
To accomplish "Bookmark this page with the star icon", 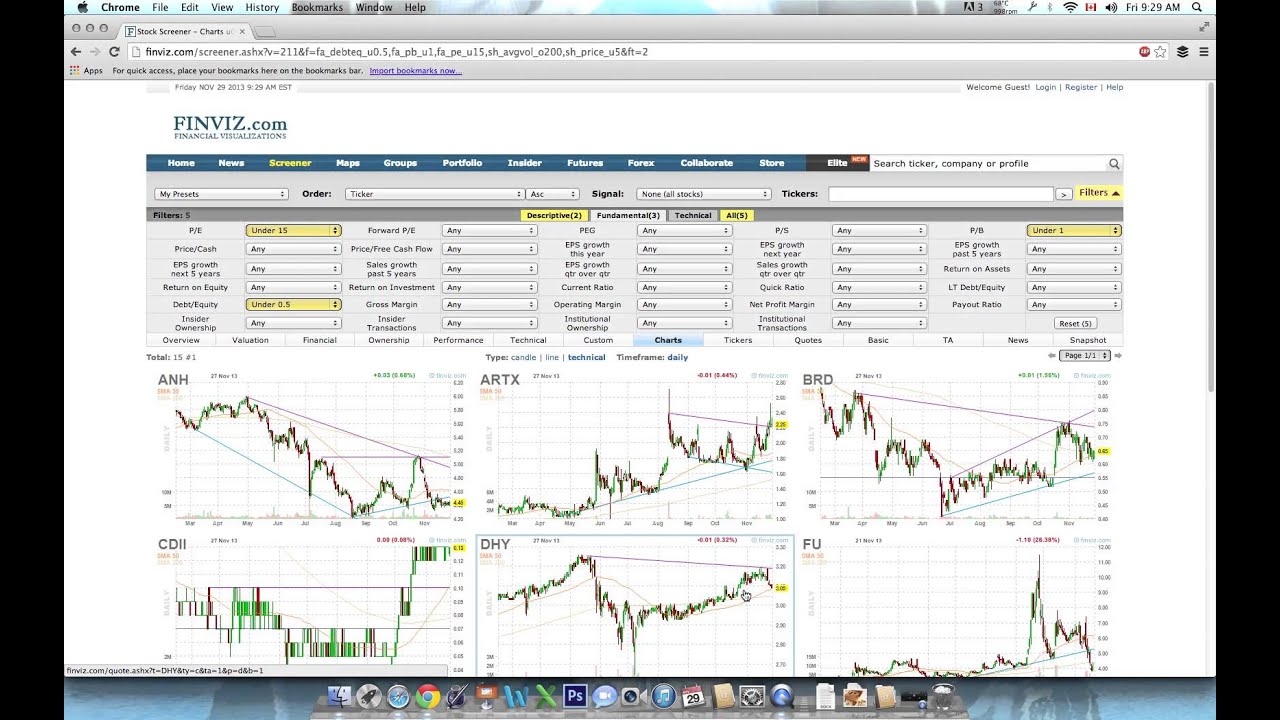I will coord(1161,51).
